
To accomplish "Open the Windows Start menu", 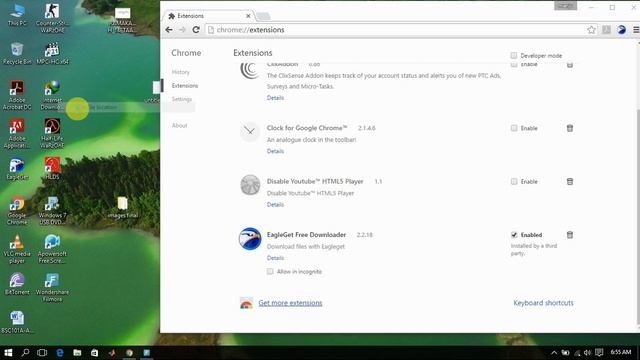I will 8,352.
